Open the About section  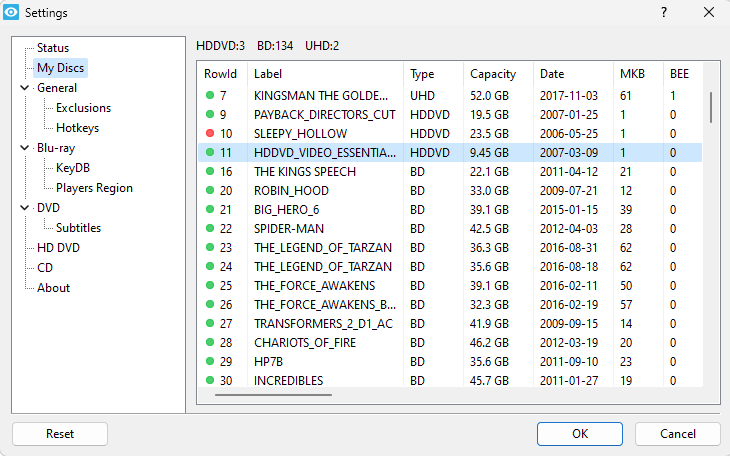(x=53, y=288)
